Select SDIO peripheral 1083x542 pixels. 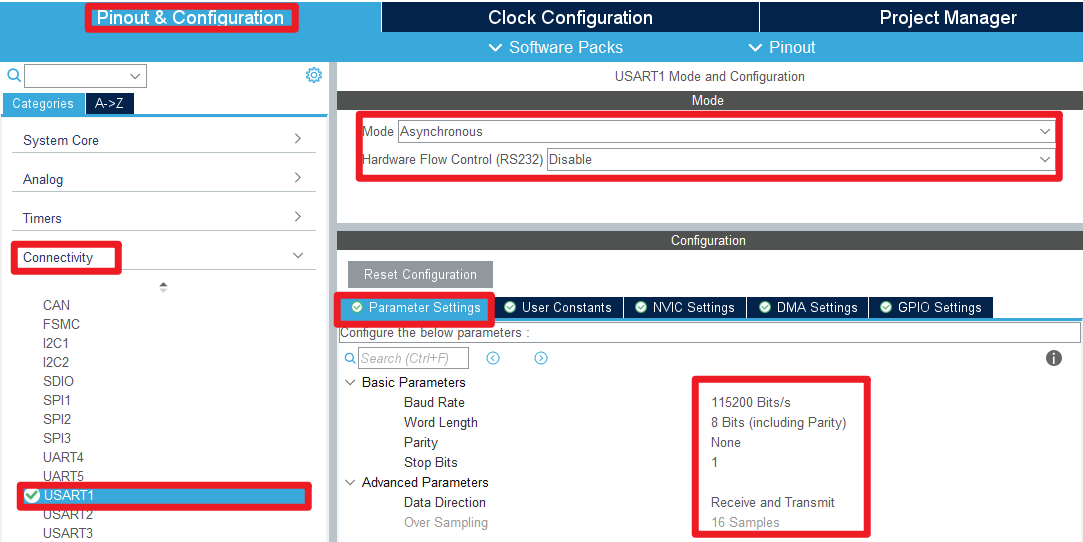coord(58,381)
